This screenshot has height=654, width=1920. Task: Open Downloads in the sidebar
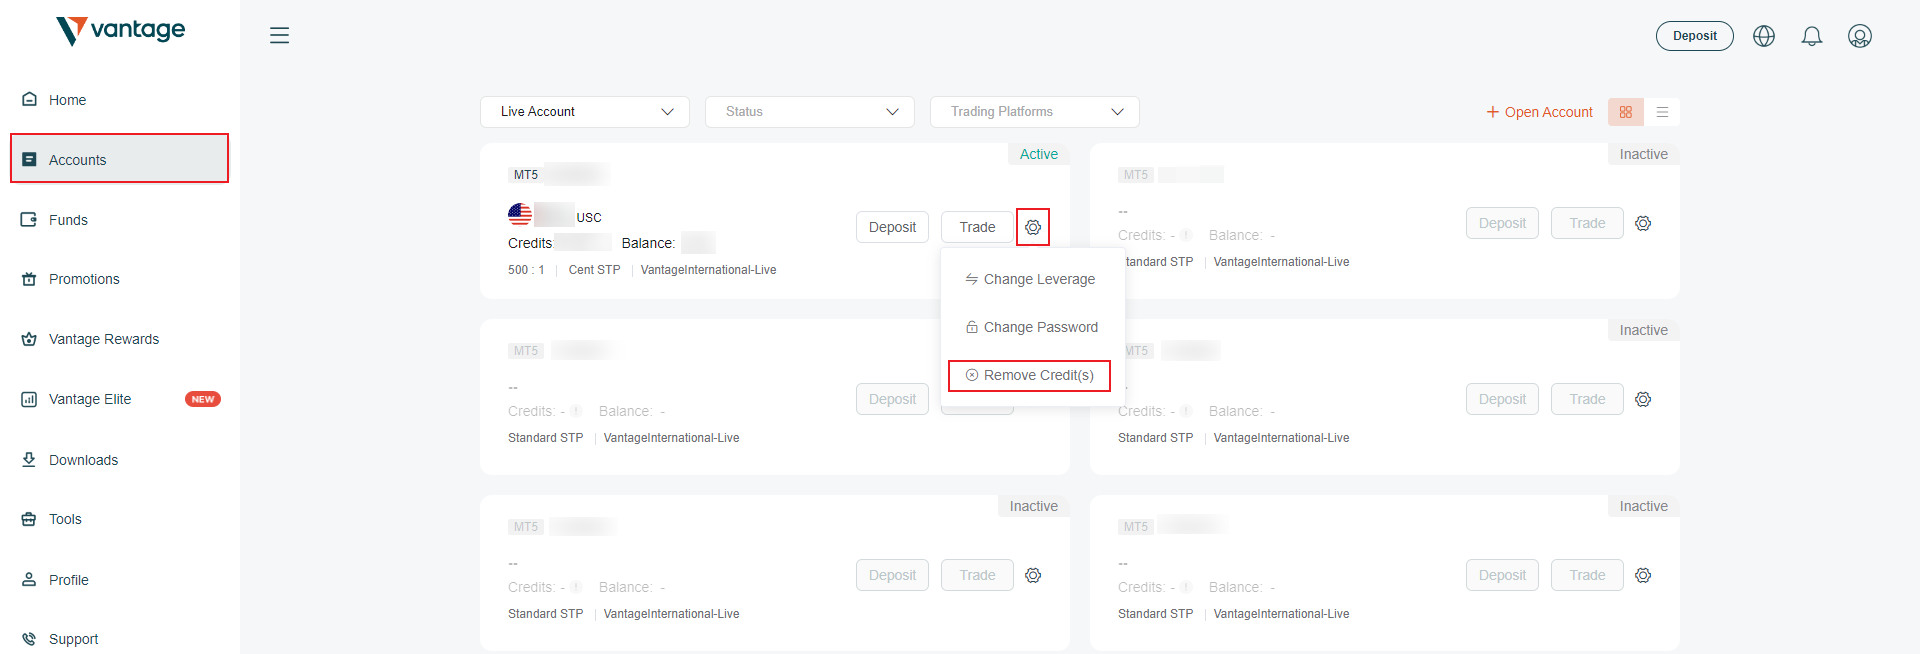coord(120,460)
